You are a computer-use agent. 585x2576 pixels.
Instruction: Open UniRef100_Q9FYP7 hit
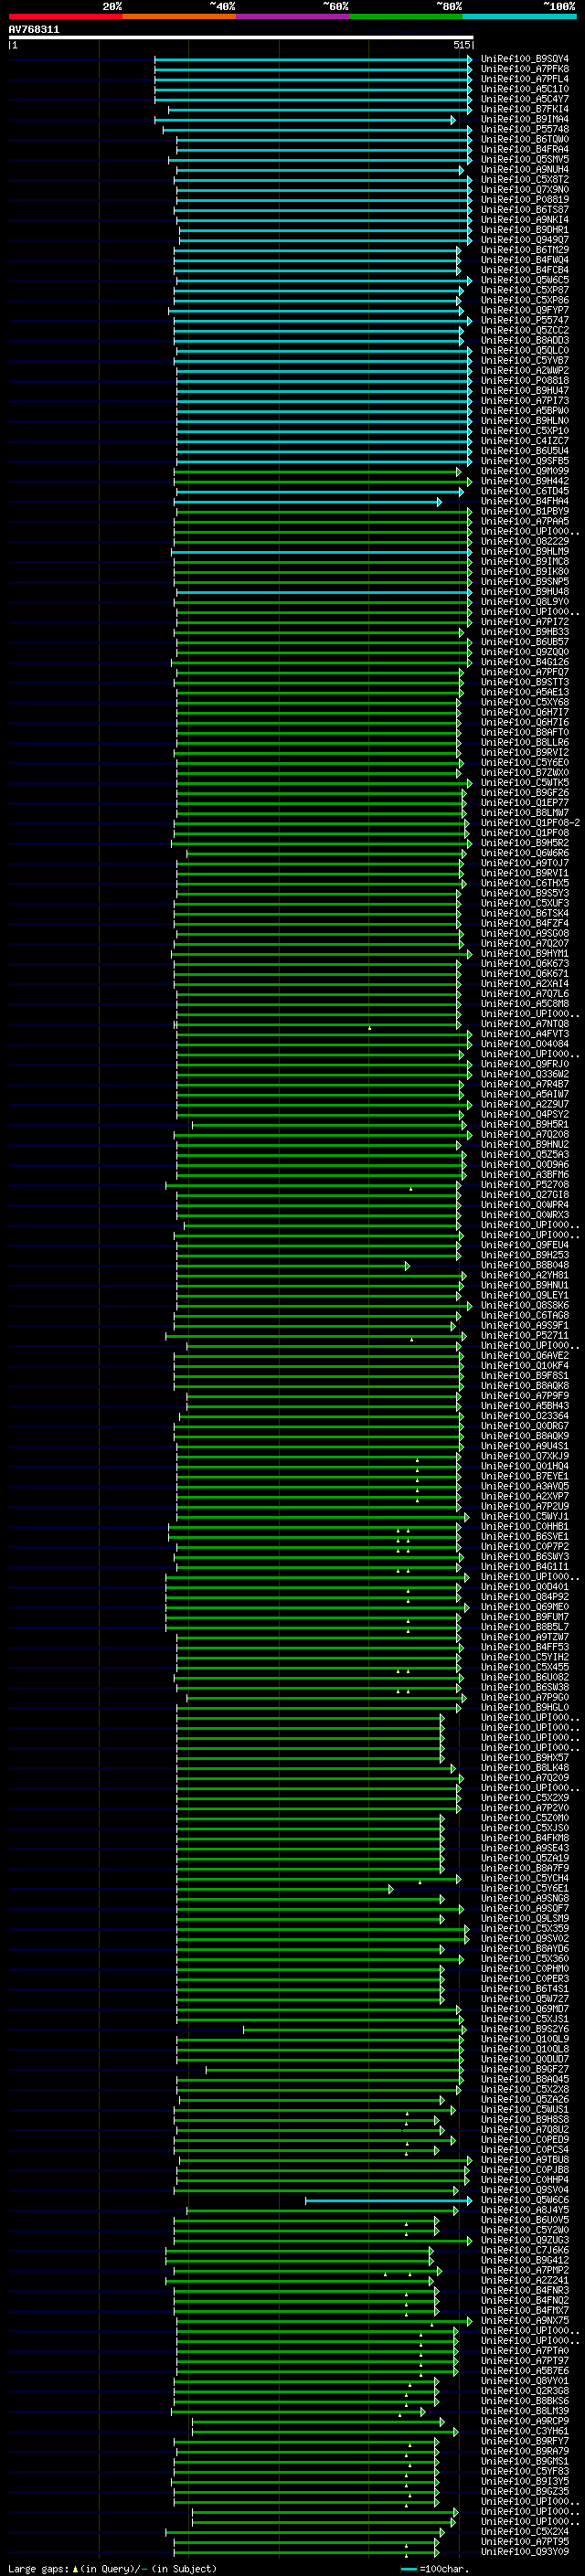click(x=524, y=310)
